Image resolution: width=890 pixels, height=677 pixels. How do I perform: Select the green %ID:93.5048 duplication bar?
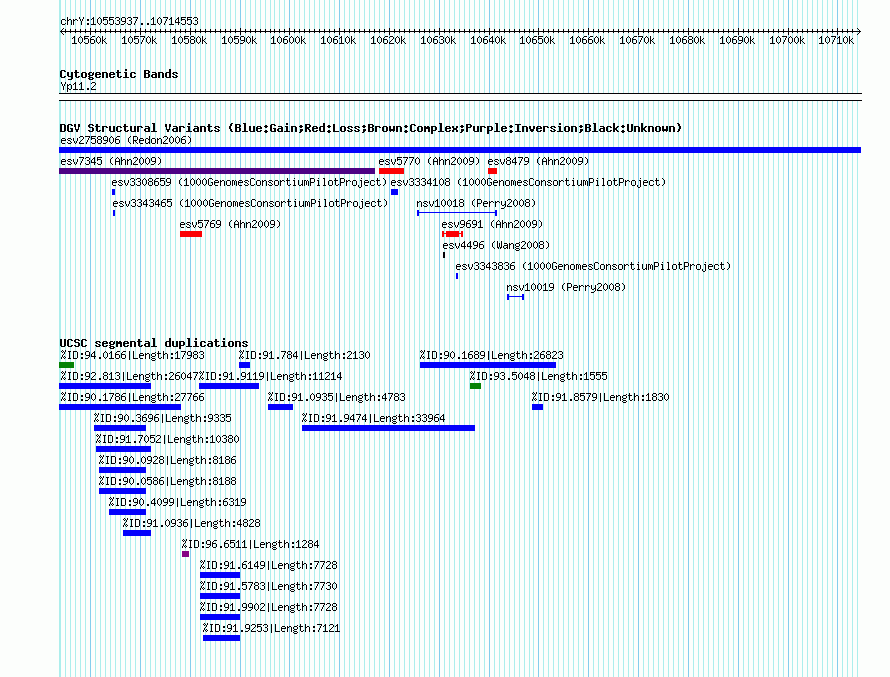pyautogui.click(x=476, y=386)
